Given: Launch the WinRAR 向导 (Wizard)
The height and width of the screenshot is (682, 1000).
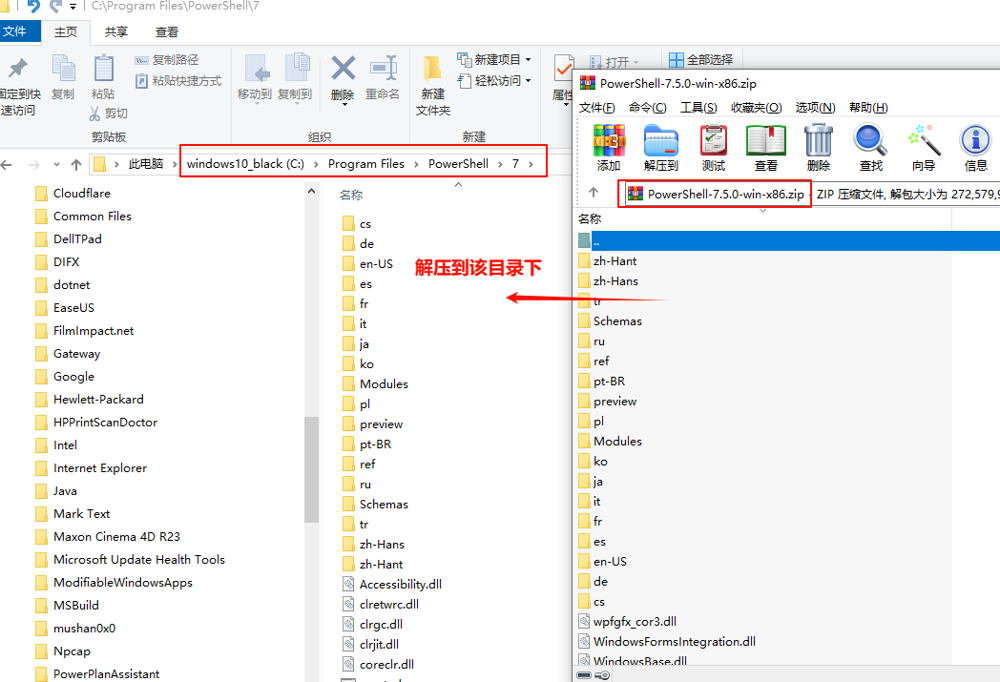Looking at the screenshot, I should click(923, 147).
